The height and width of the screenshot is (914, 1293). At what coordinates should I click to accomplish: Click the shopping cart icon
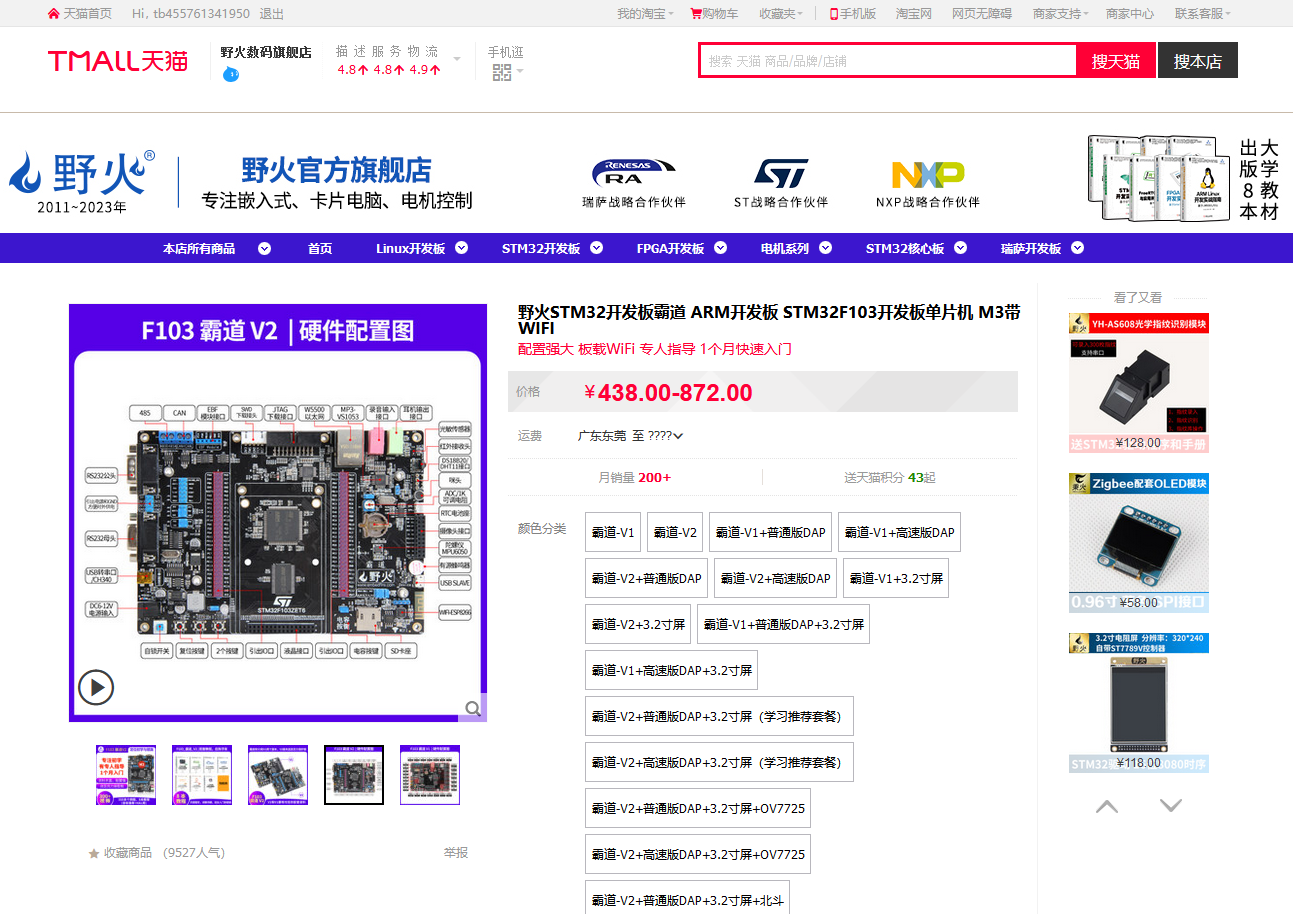click(696, 13)
